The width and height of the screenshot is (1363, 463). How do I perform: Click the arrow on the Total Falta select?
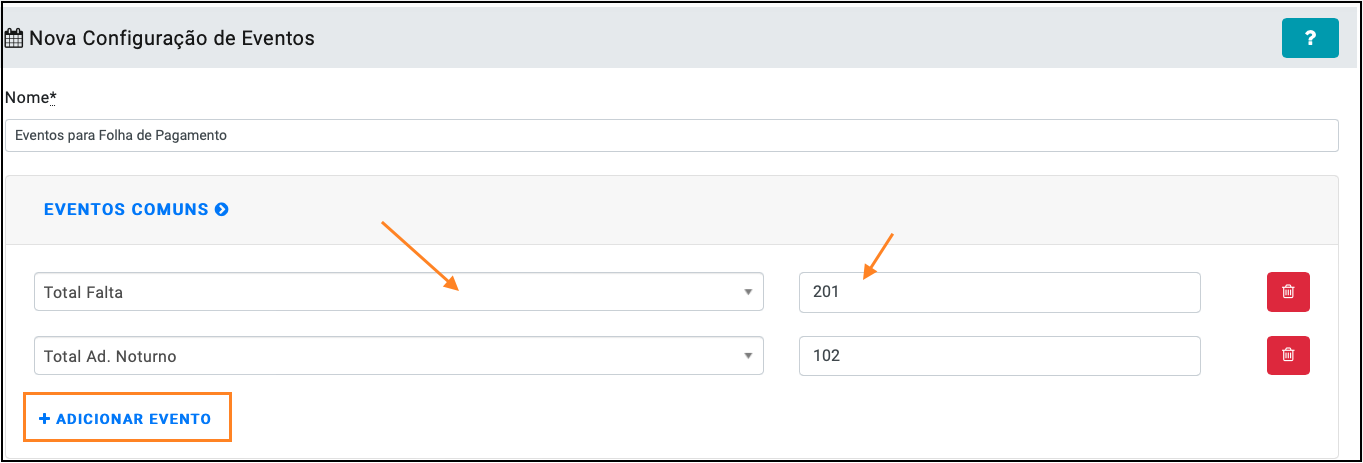tap(748, 293)
